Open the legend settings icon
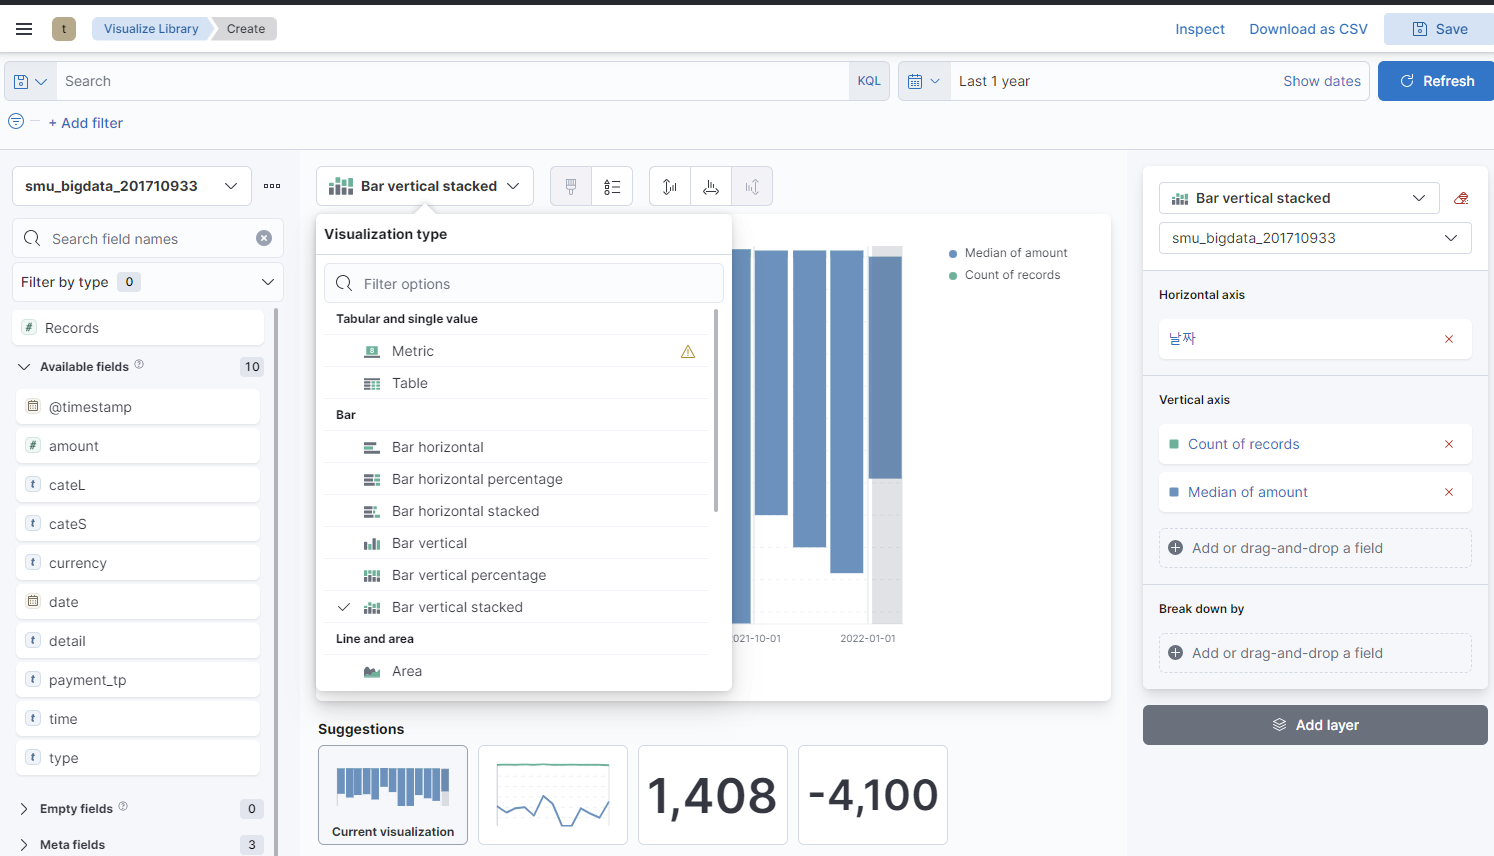The width and height of the screenshot is (1494, 856). (x=612, y=186)
